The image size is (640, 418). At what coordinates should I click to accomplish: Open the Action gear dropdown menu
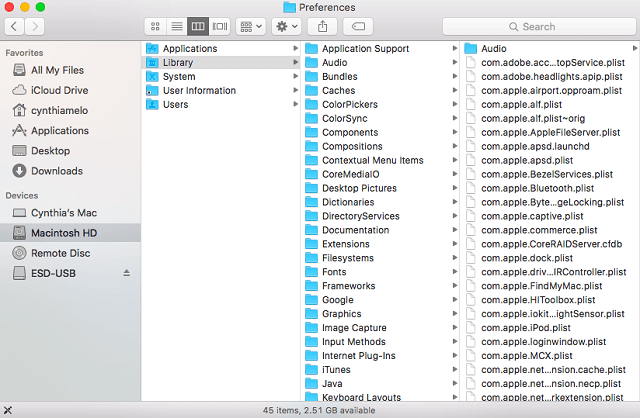pos(287,26)
